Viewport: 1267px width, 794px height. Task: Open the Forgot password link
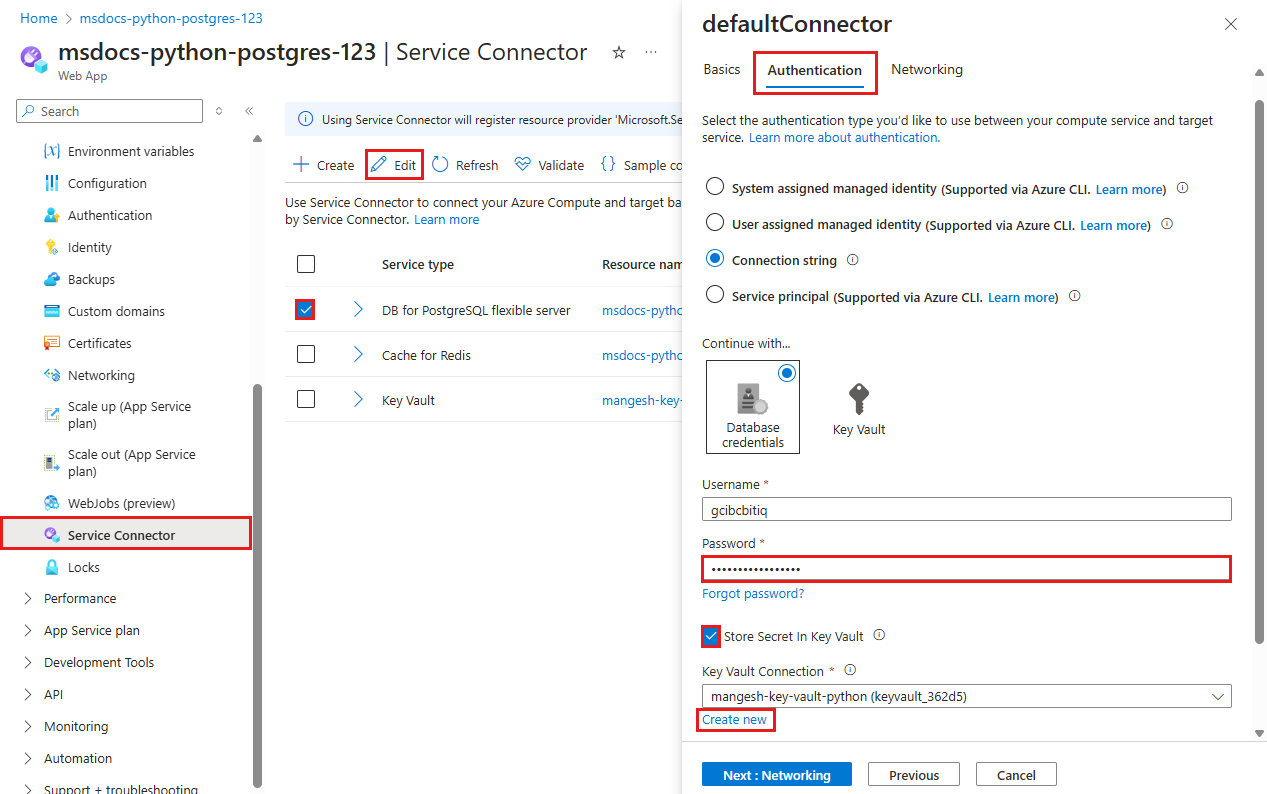(752, 593)
